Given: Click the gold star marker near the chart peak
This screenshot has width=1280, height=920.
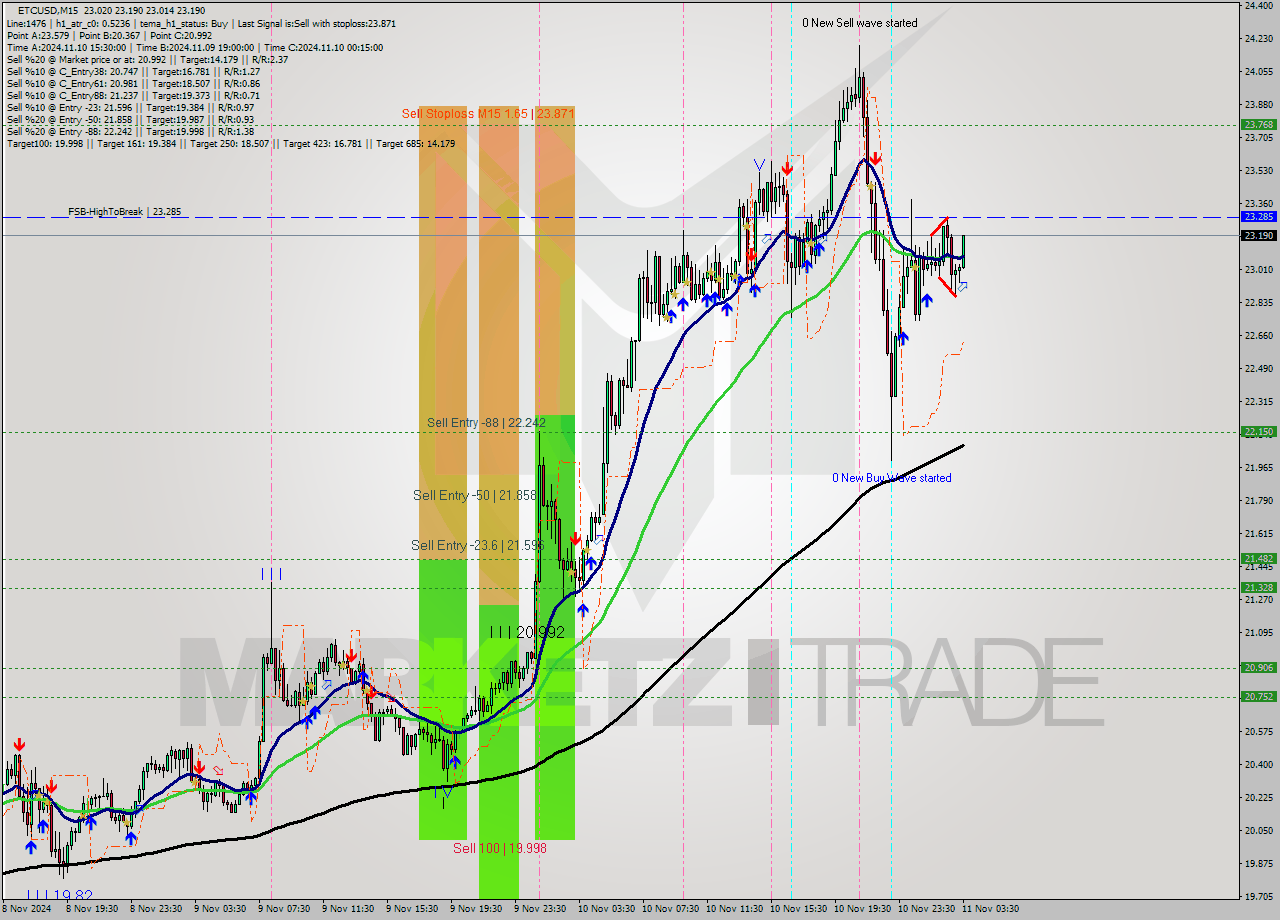Looking at the screenshot, I should pyautogui.click(x=871, y=186).
